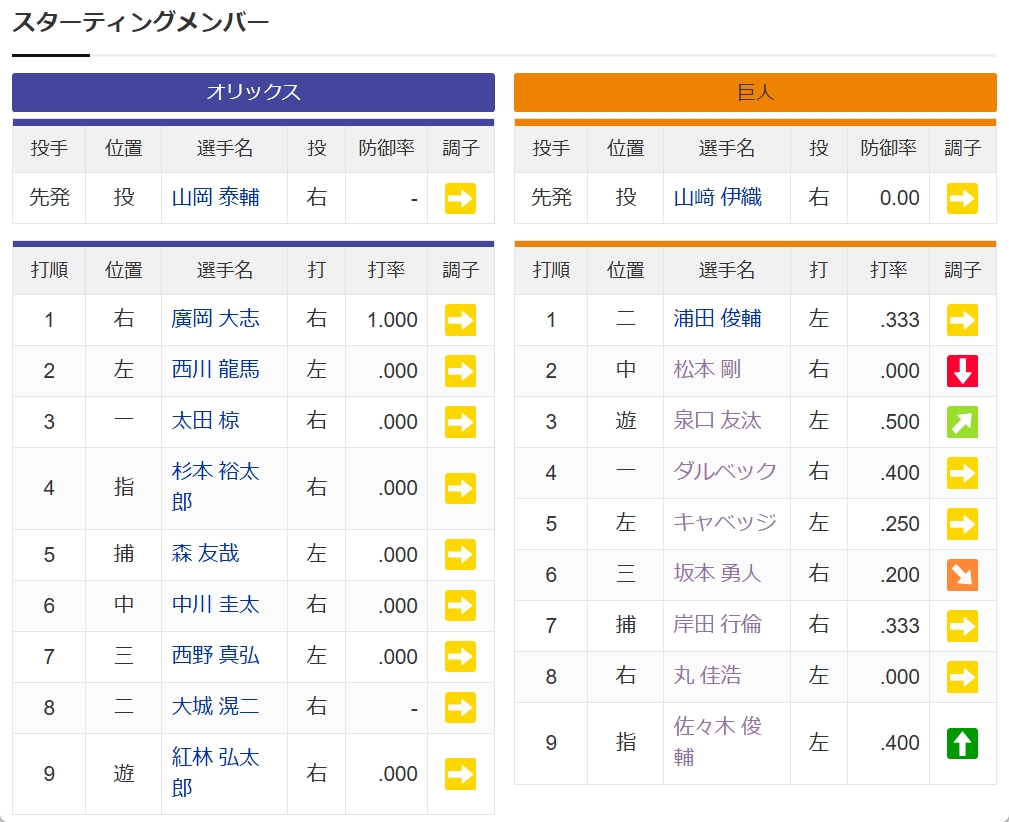The width and height of the screenshot is (1009, 822).
Task: Click the オリックス team header
Action: tap(253, 93)
